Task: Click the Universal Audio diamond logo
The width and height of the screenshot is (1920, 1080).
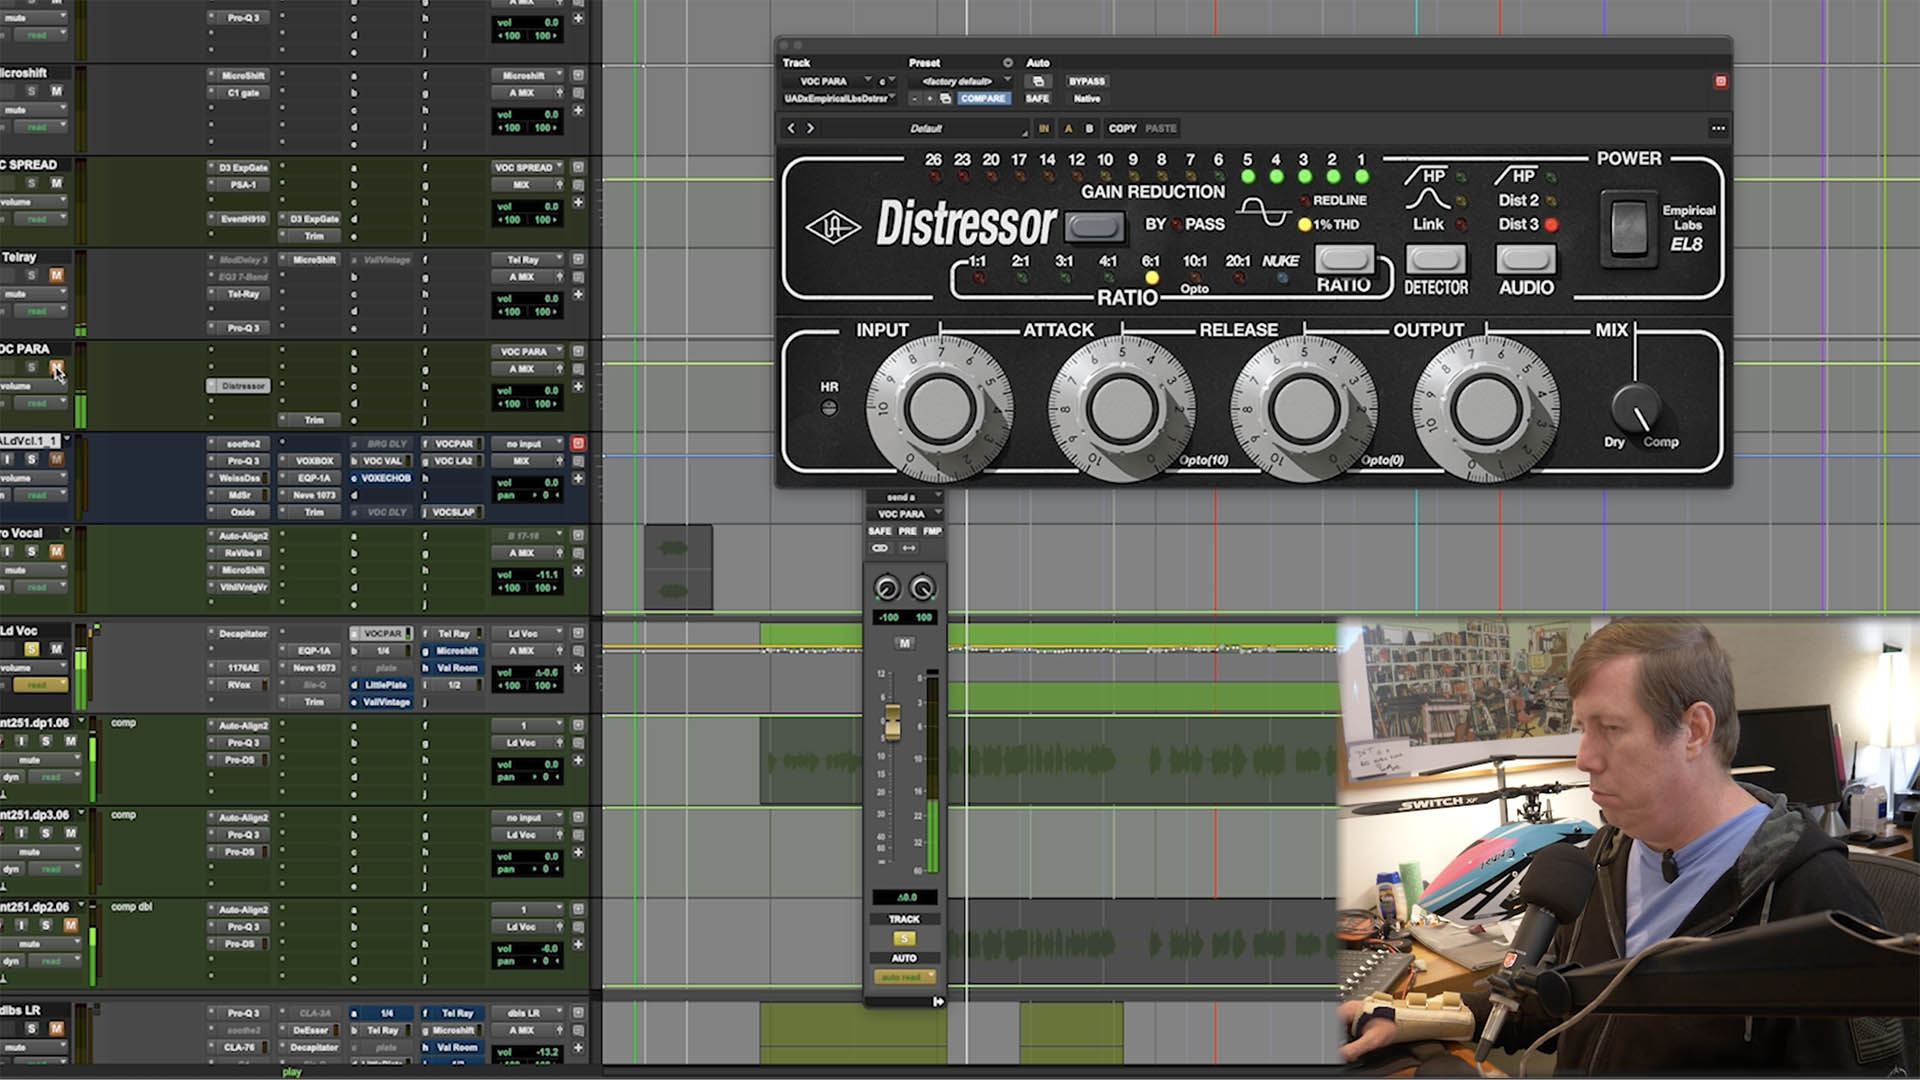Action: (832, 227)
